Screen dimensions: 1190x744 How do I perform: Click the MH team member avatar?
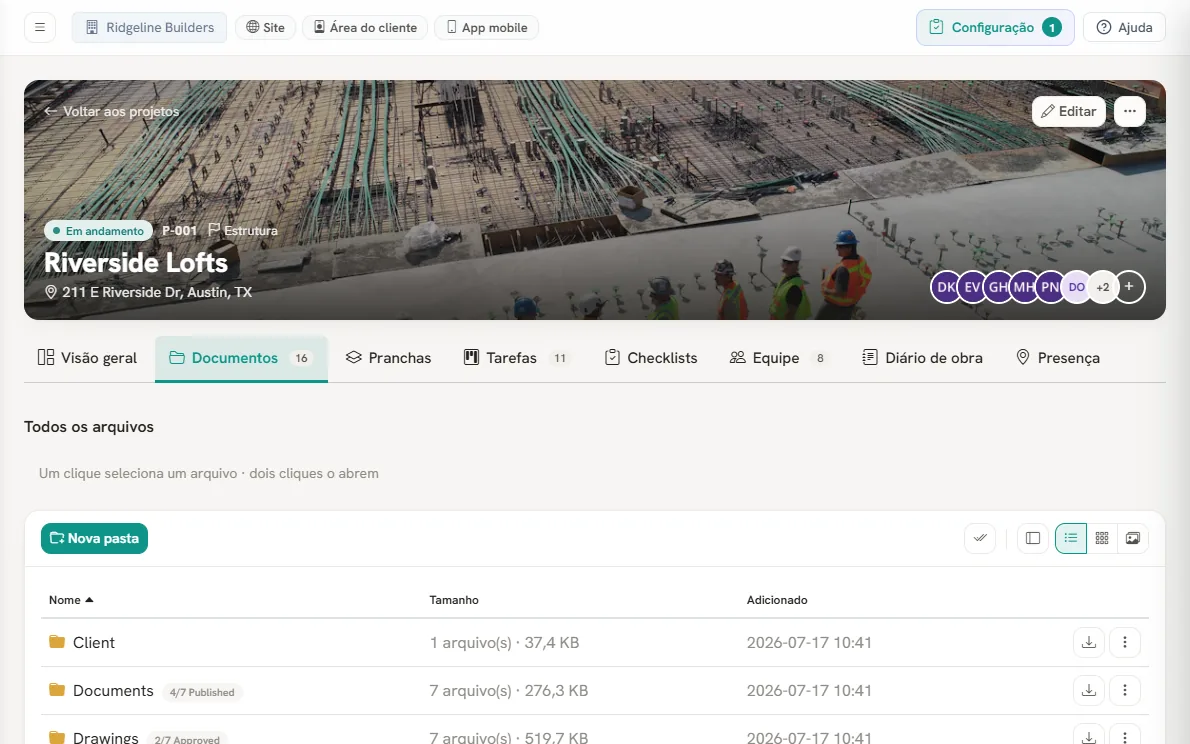pyautogui.click(x=1024, y=287)
